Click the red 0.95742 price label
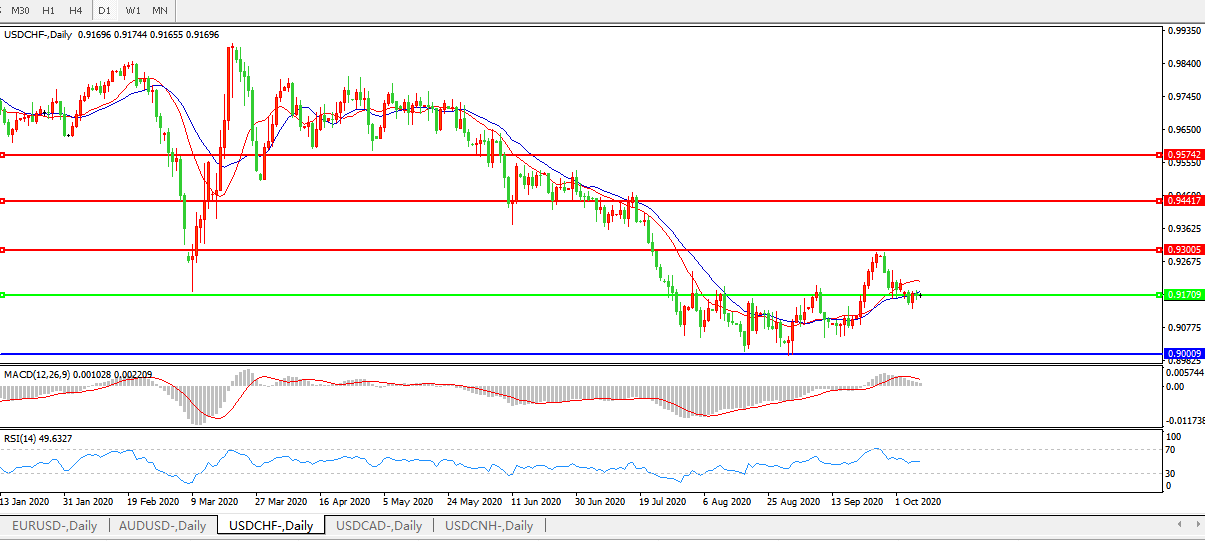The width and height of the screenshot is (1205, 541). [1183, 155]
